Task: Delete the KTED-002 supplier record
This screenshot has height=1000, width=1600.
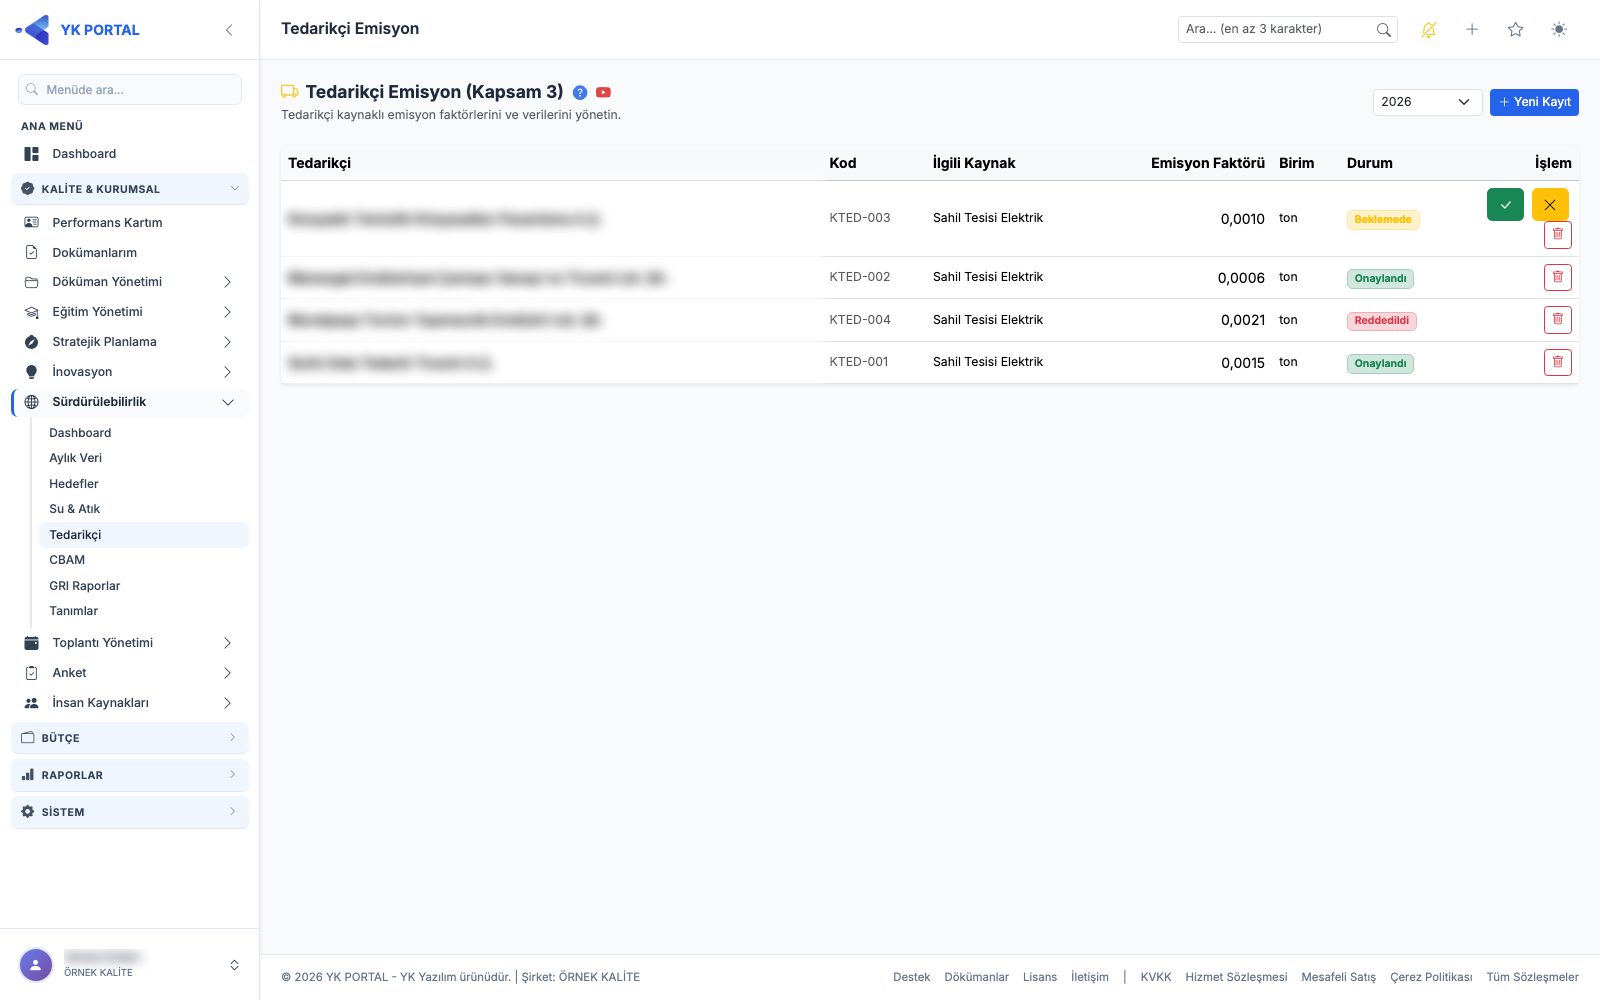Action: coord(1558,277)
